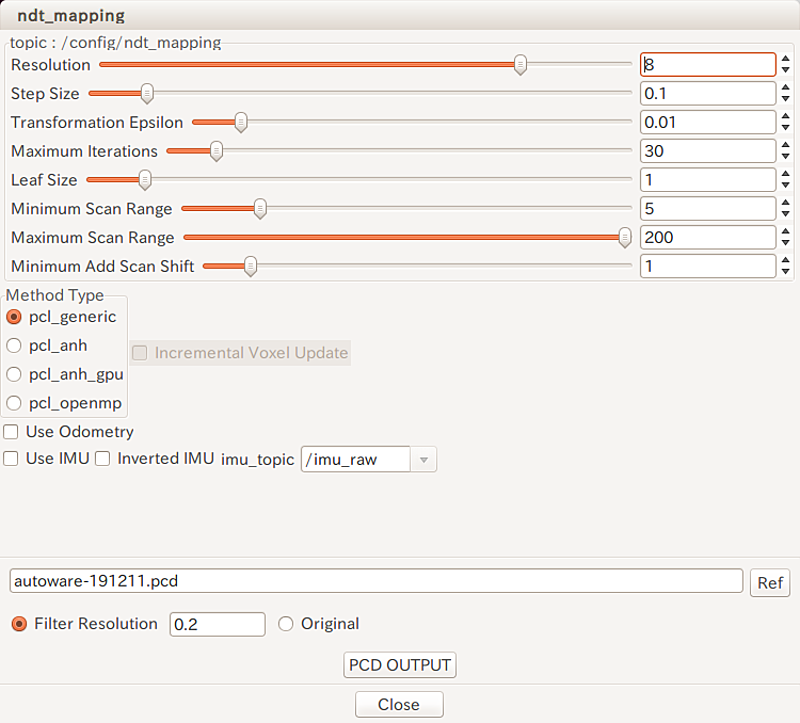Viewport: 800px width, 723px height.
Task: Click the Maximum Scan Range value field
Action: tap(708, 237)
